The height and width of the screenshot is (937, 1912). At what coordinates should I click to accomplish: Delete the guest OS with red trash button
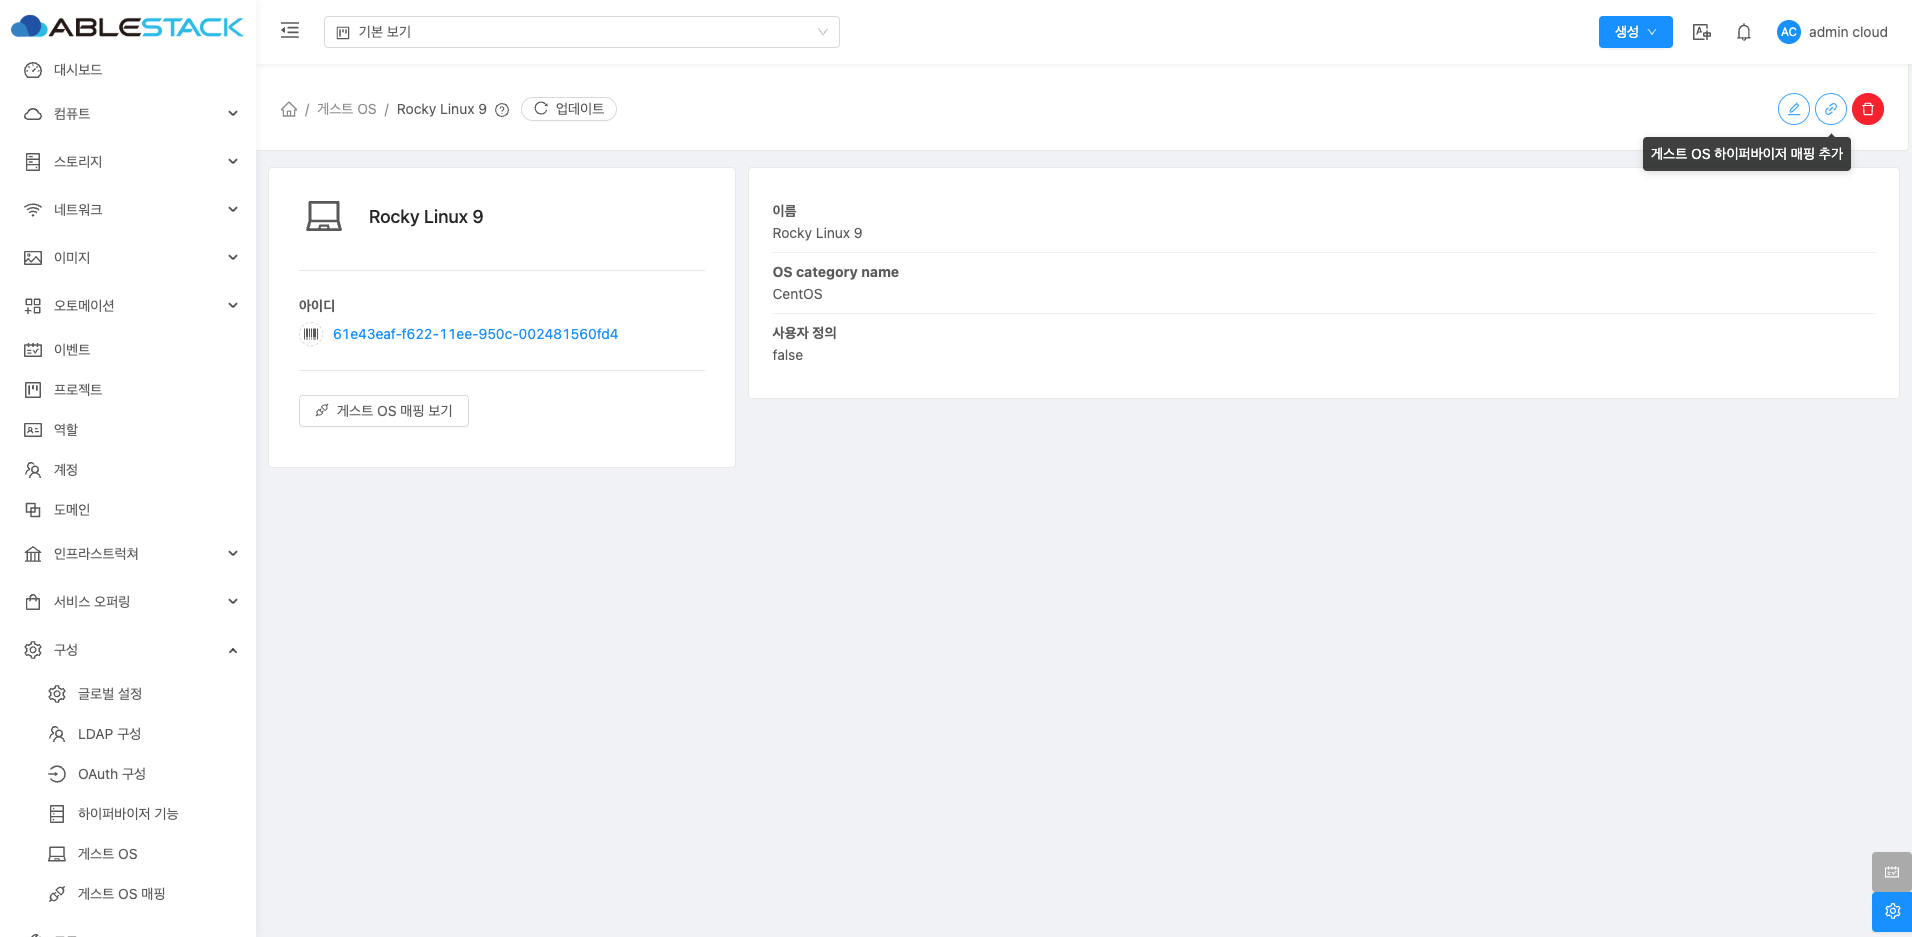(1868, 109)
